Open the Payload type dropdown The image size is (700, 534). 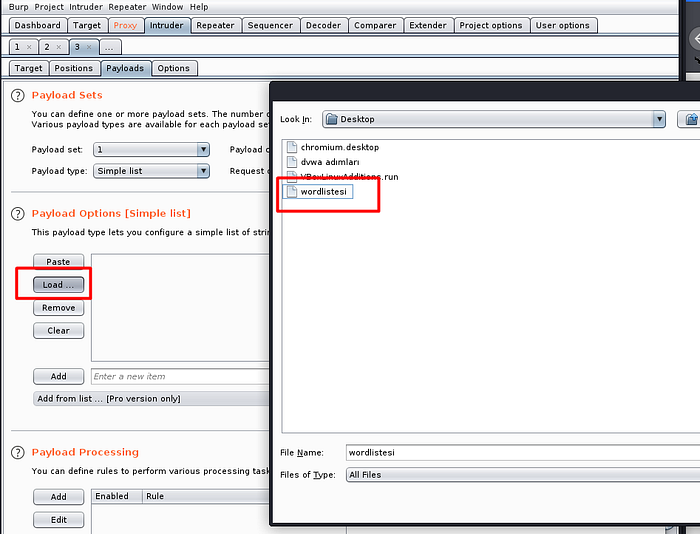point(151,171)
